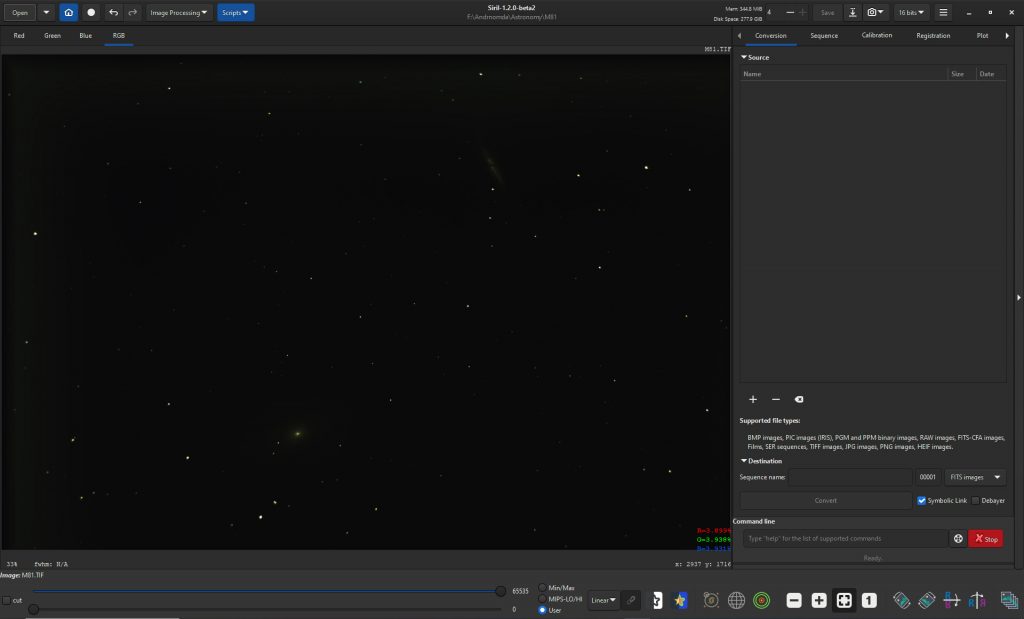Click the red Stop button
Viewport: 1024px width, 619px height.
tap(986, 539)
